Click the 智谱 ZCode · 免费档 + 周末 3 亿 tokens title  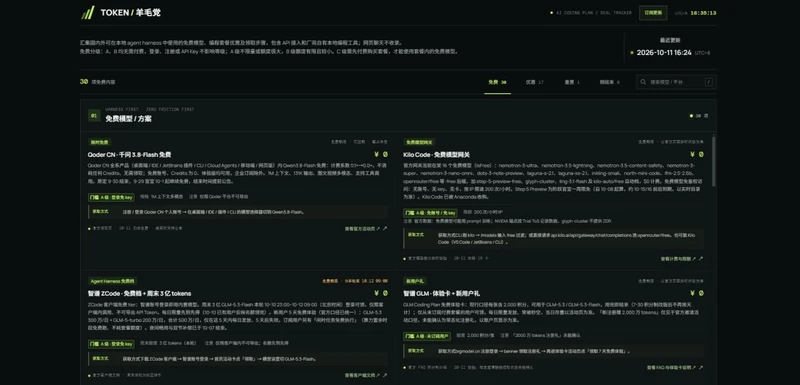[139, 293]
